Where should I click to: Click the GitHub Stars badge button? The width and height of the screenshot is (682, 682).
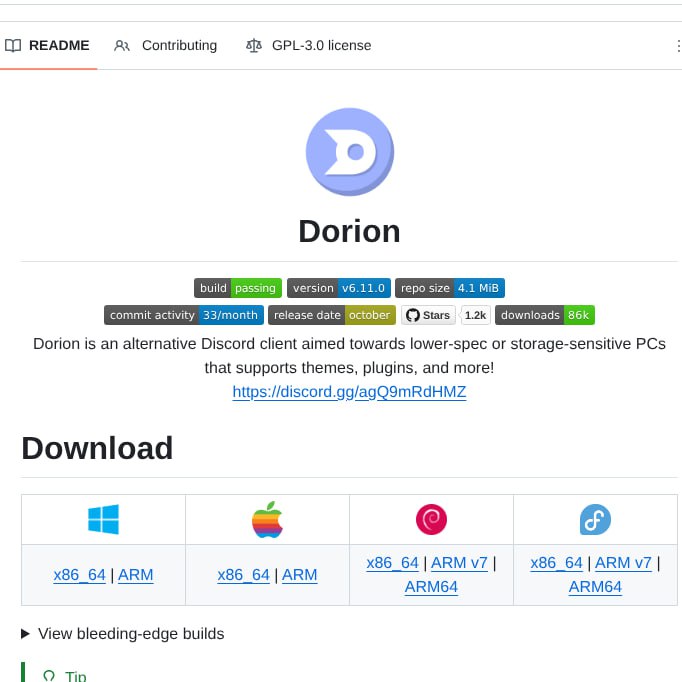[428, 315]
